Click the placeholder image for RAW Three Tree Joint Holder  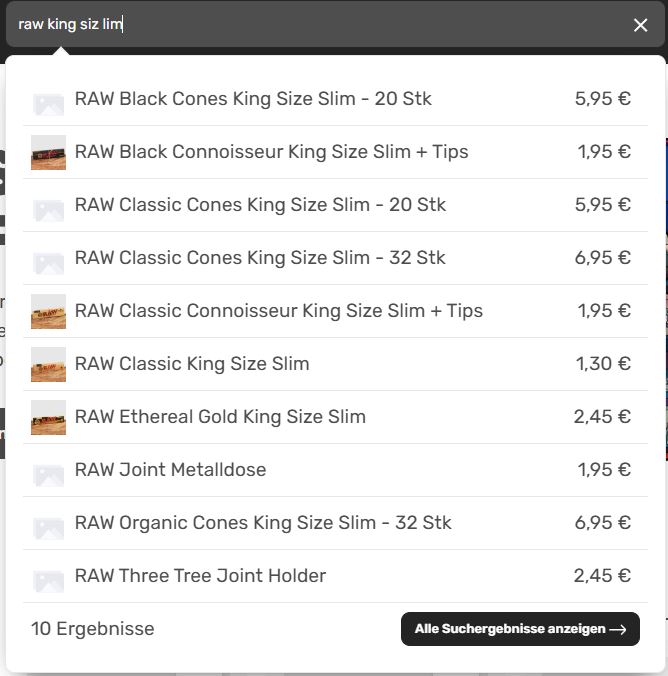[48, 576]
